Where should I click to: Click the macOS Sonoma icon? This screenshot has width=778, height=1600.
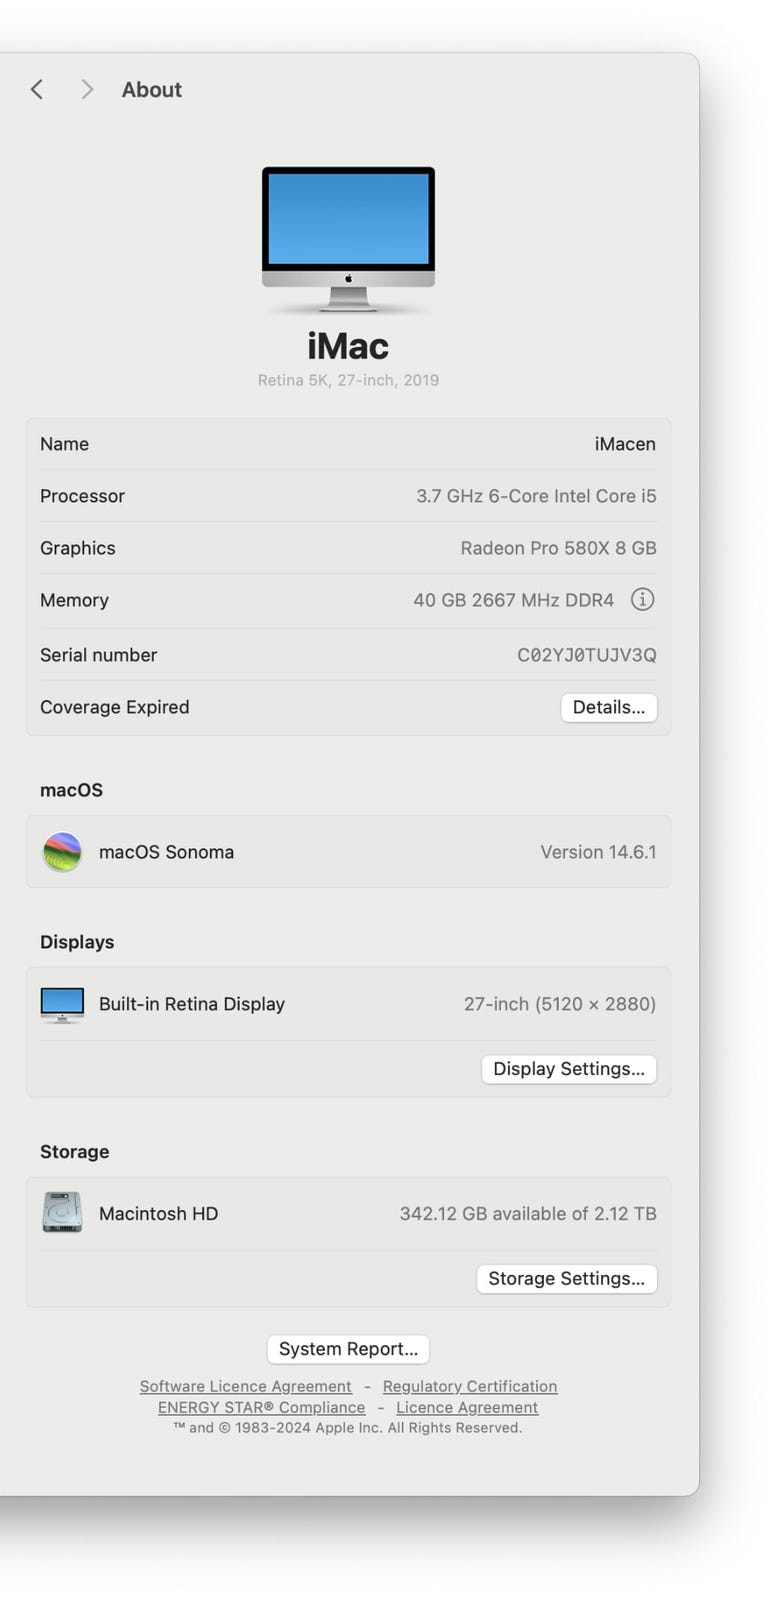(62, 852)
